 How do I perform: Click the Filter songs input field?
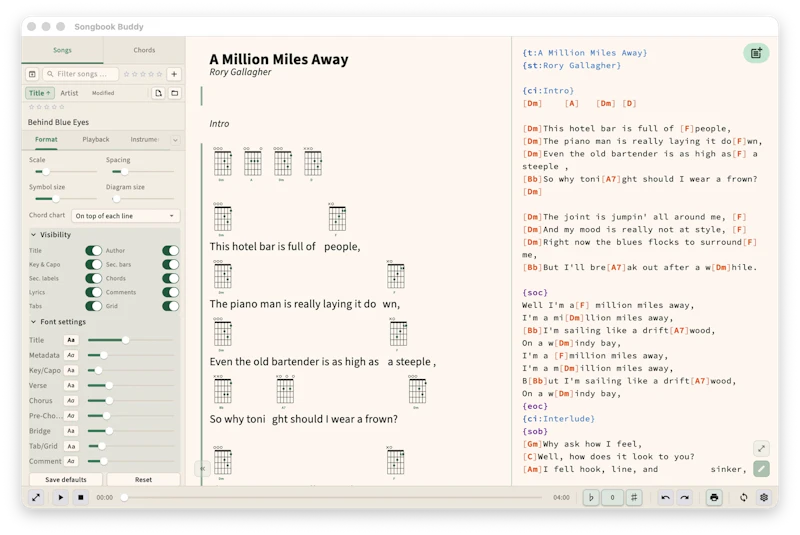tap(81, 74)
